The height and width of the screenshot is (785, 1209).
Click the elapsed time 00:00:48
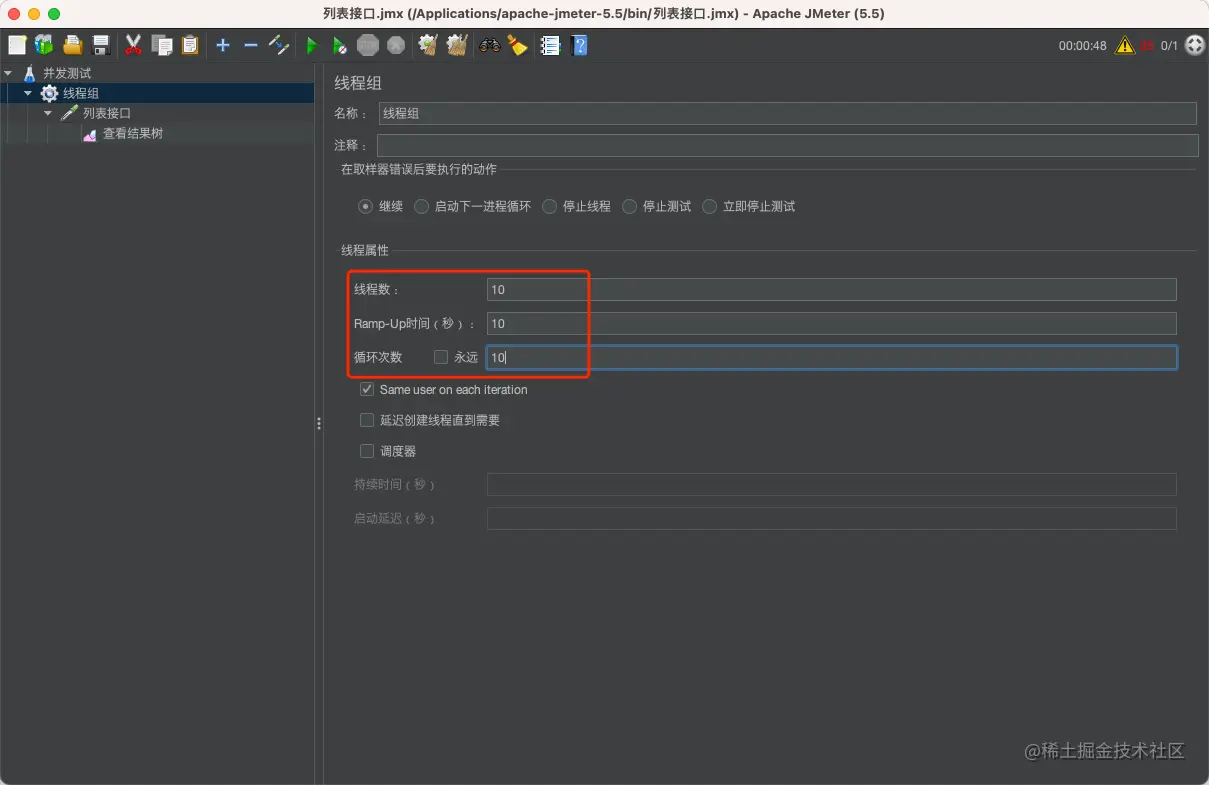pos(1082,45)
